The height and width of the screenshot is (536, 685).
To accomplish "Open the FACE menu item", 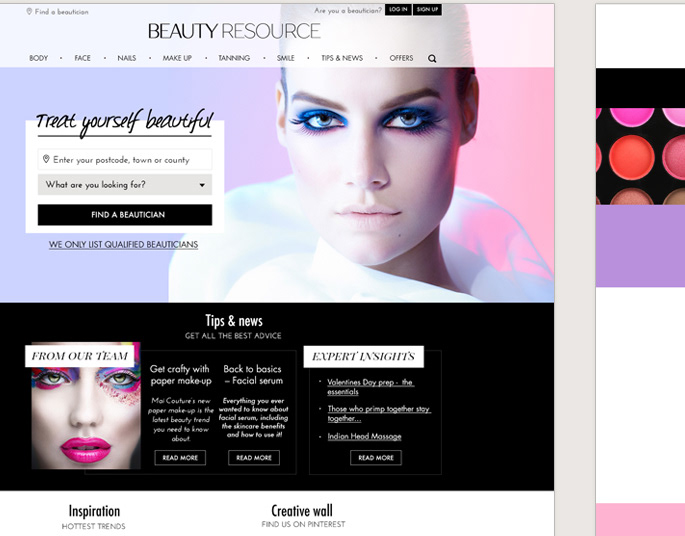I will click(83, 58).
